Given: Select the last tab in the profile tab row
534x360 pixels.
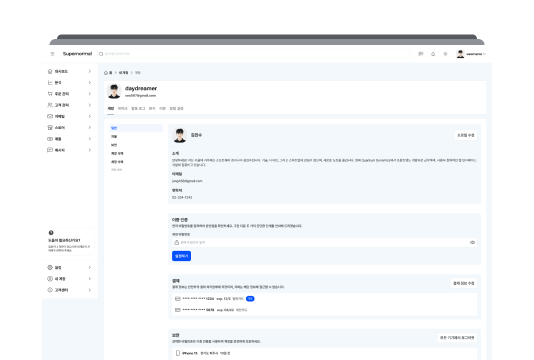Looking at the screenshot, I should tap(176, 109).
